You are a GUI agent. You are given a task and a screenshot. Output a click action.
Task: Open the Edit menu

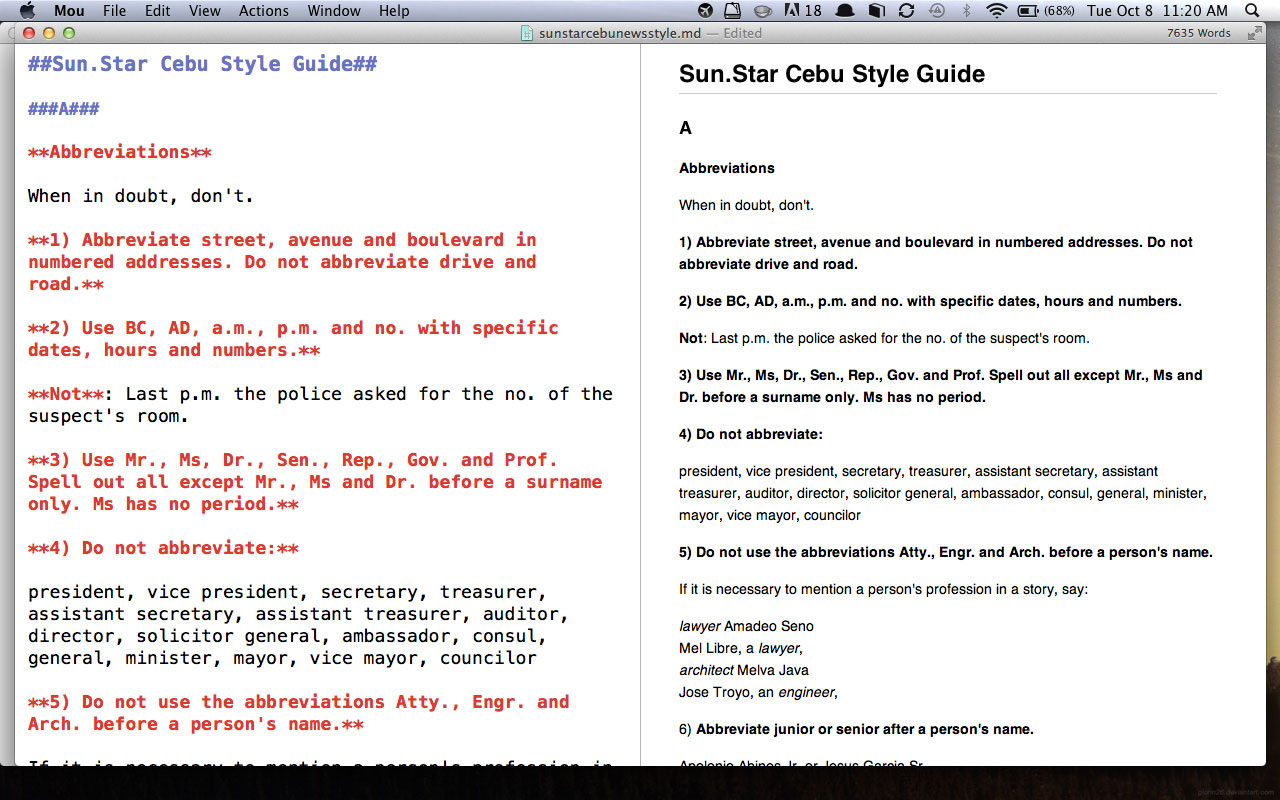(x=157, y=11)
